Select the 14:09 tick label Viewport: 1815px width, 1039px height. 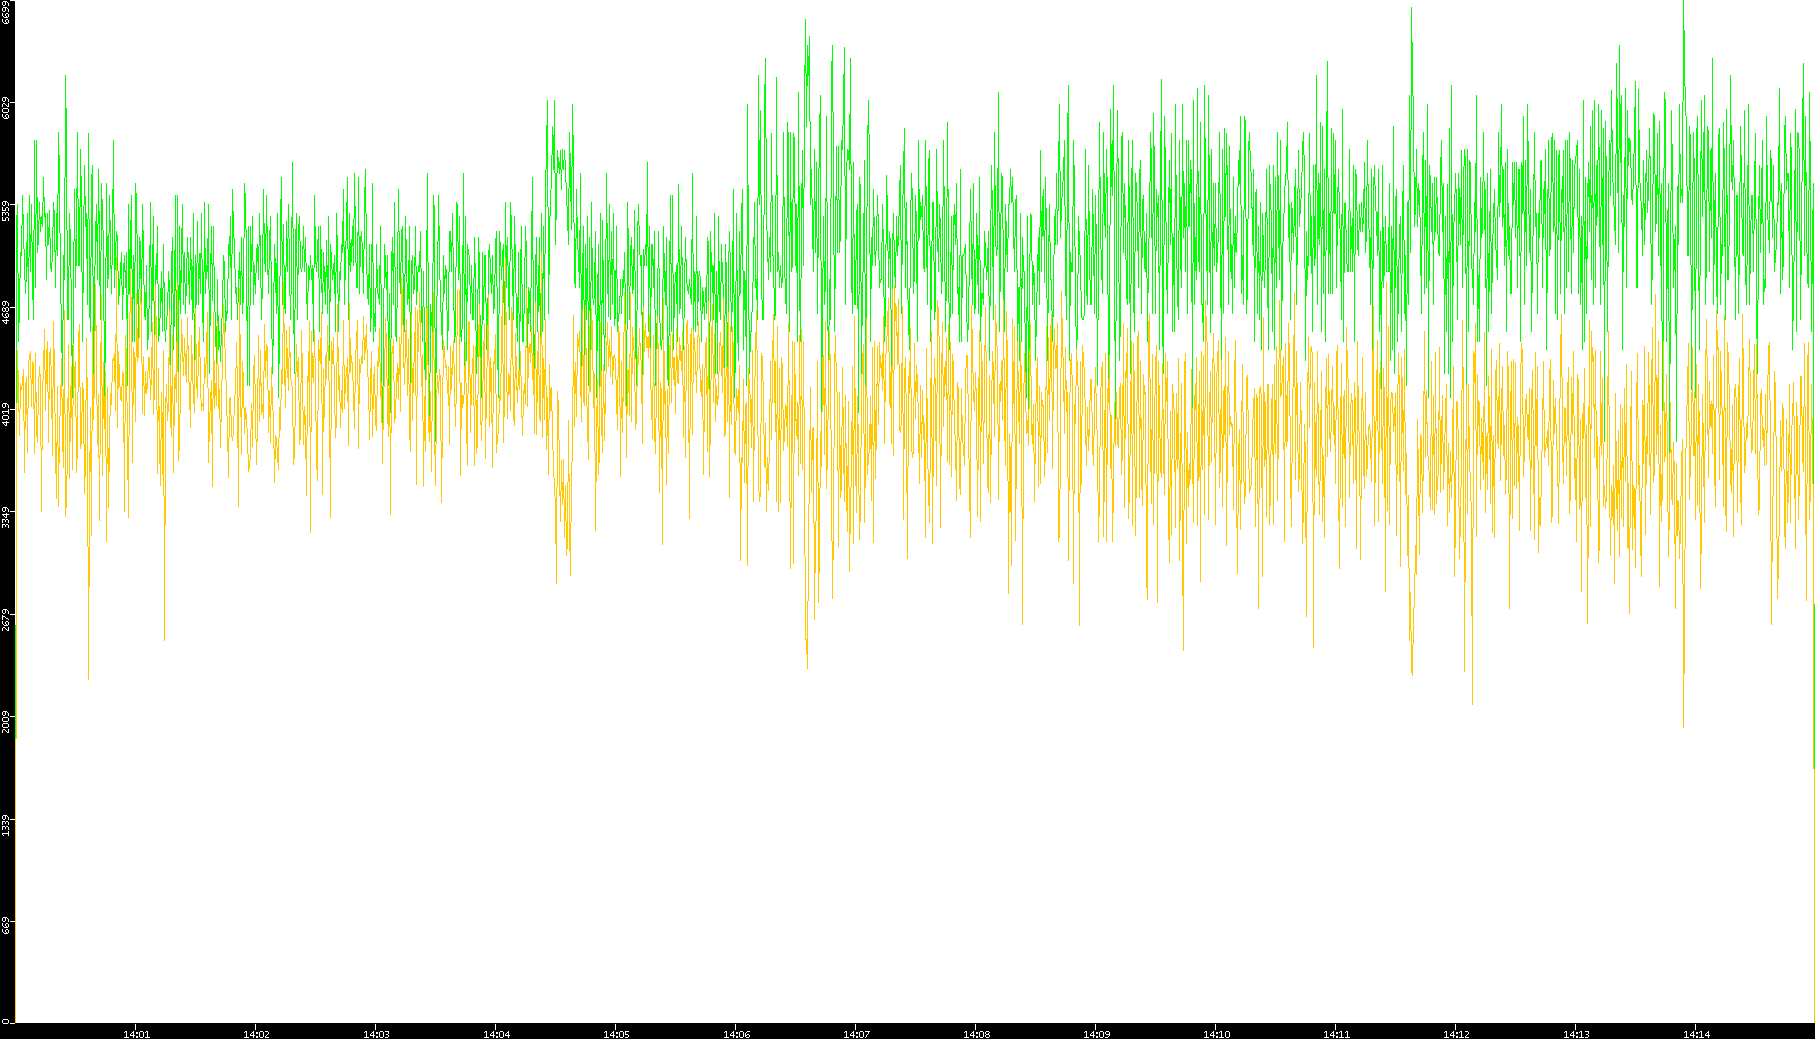point(1096,1034)
